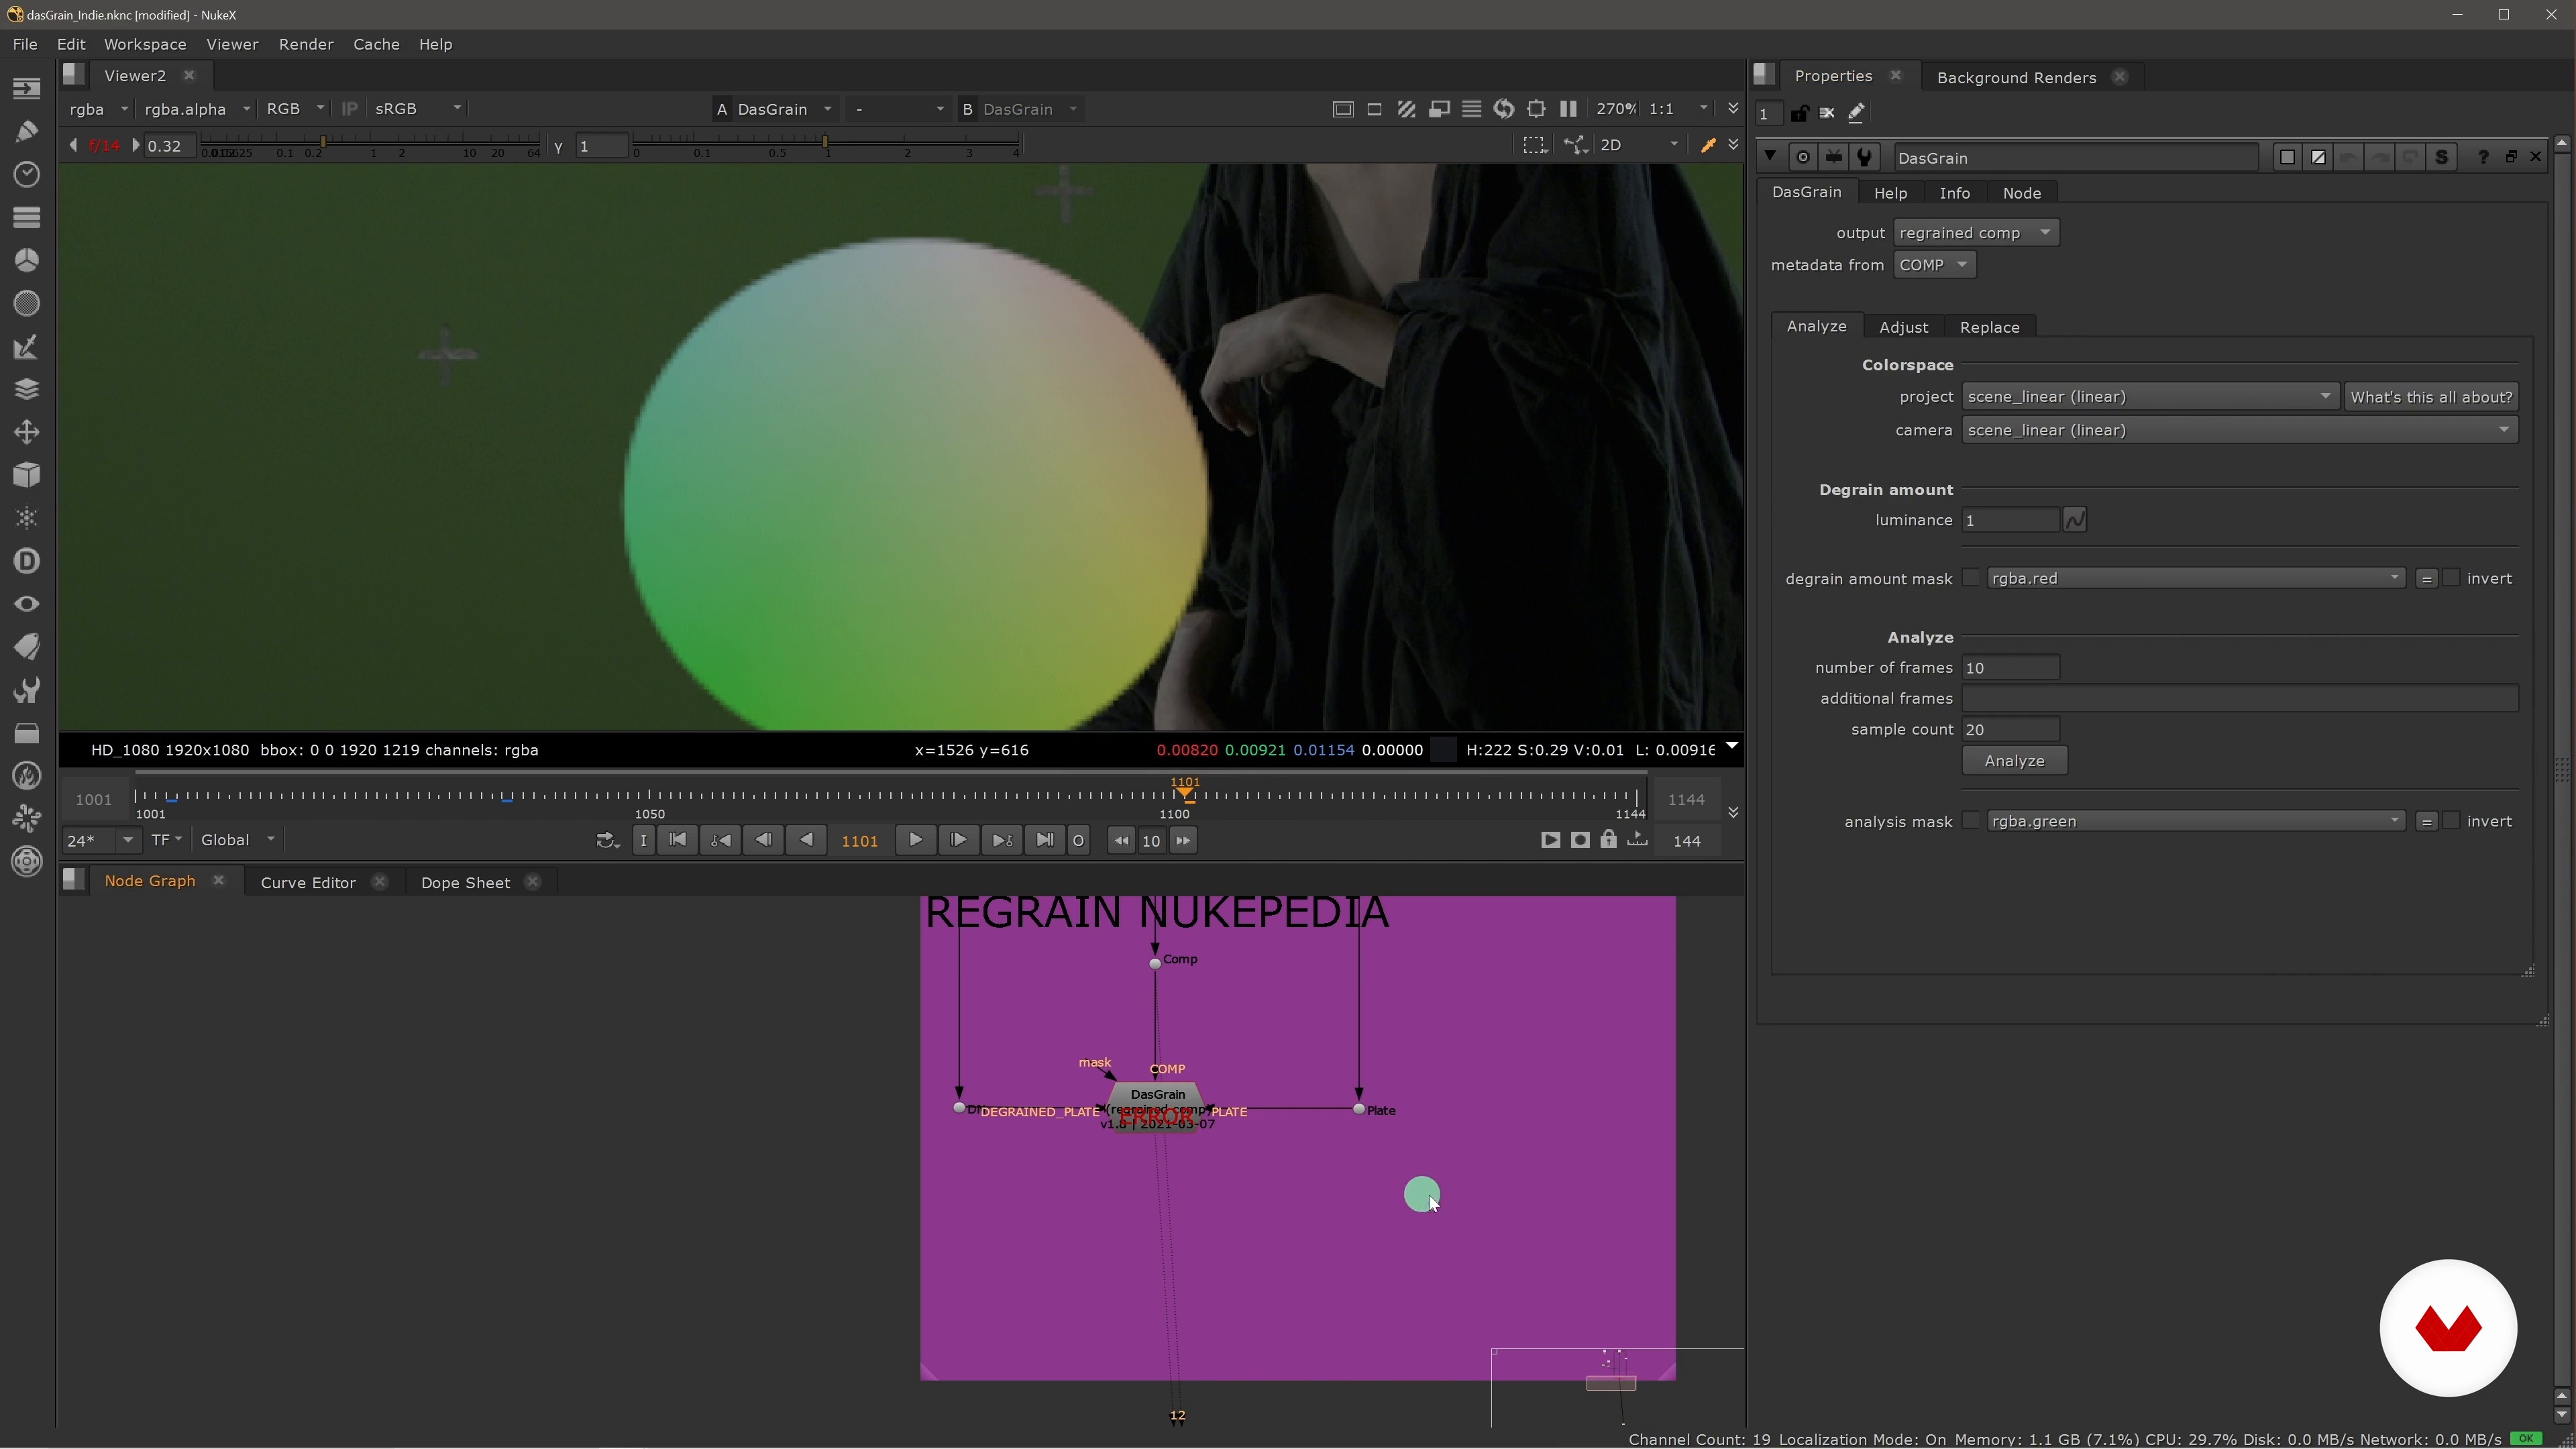This screenshot has height=1449, width=2576.
Task: Open the Workspace menu
Action: click(145, 44)
